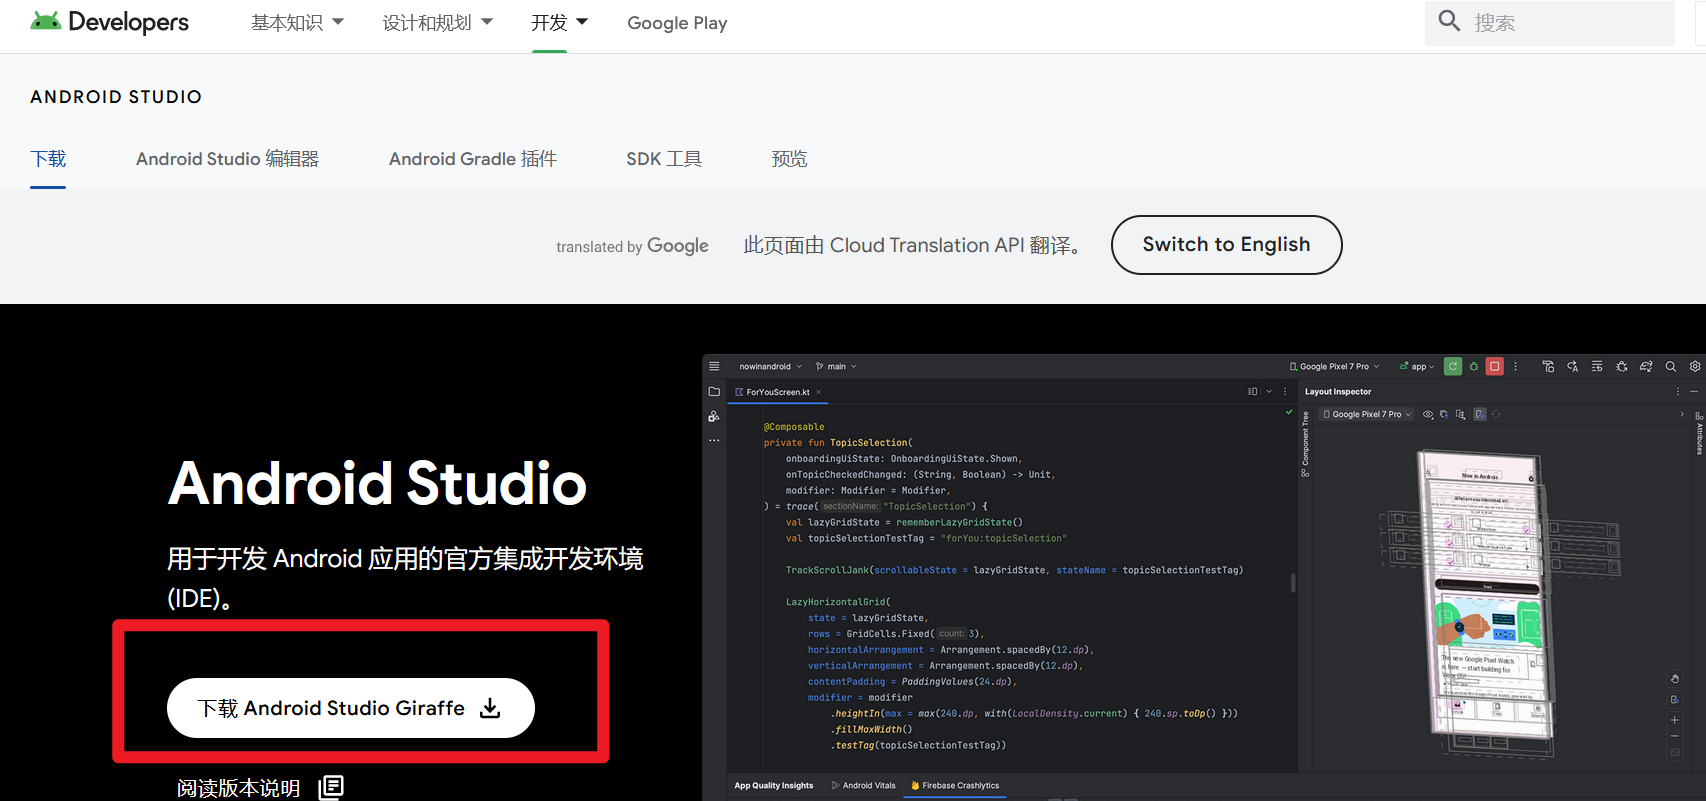Screen dimensions: 1706x801
Task: Click the ANDROID STUDIO section heading link
Action: point(116,97)
